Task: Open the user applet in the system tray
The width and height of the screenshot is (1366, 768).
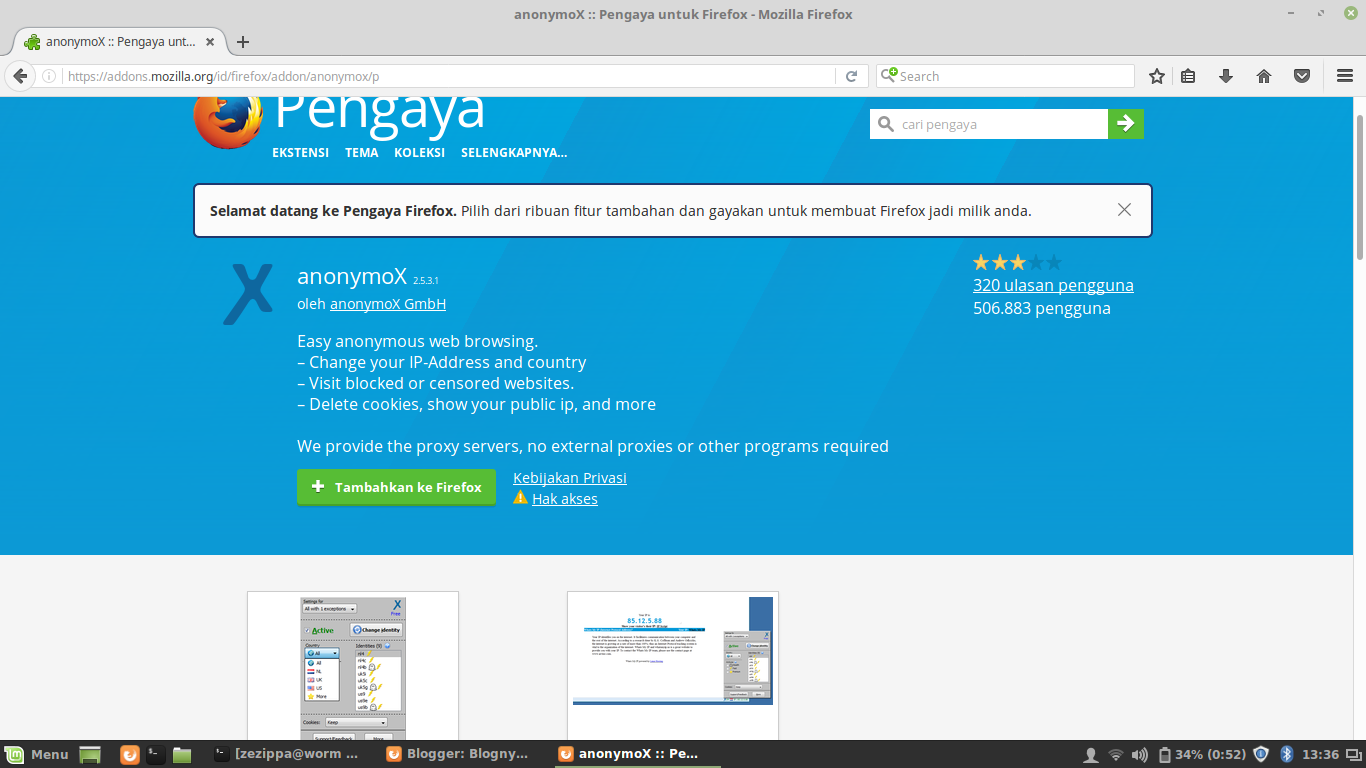Action: pyautogui.click(x=1091, y=754)
